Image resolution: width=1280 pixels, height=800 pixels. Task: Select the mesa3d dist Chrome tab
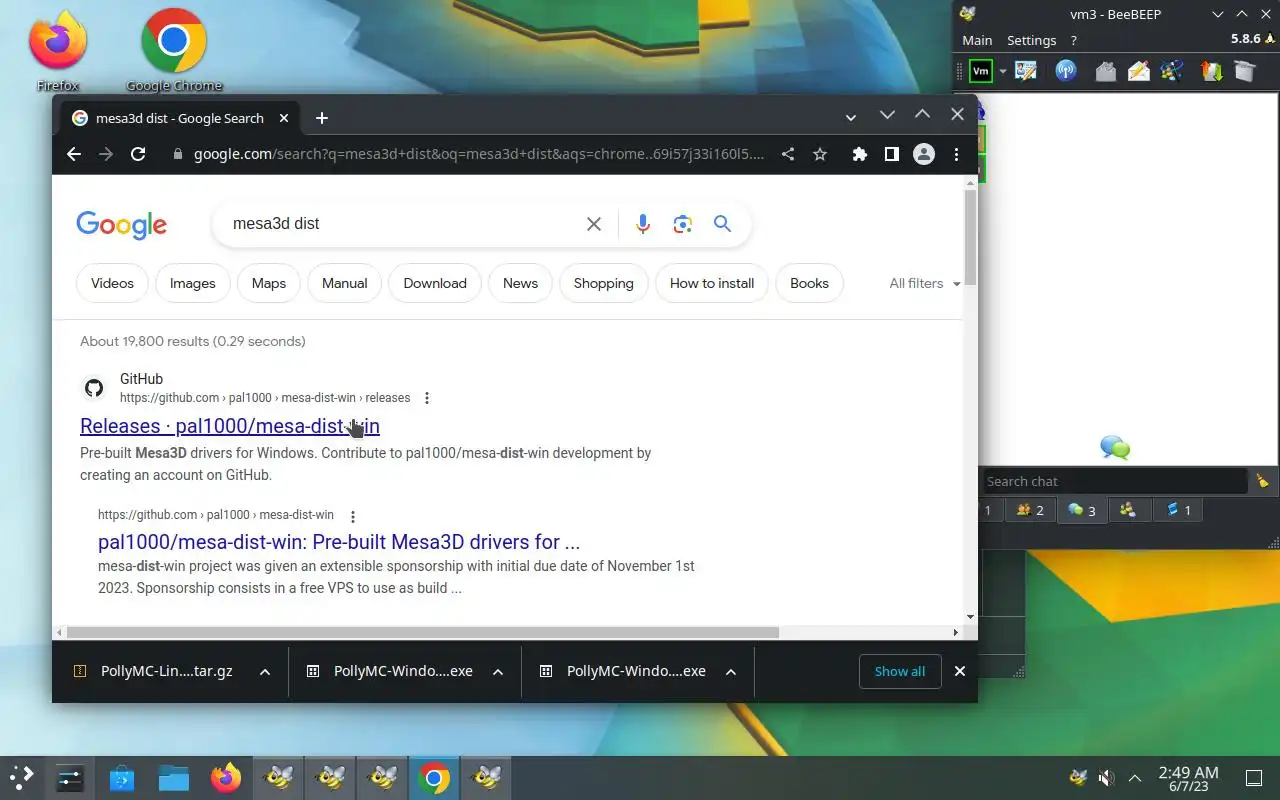(179, 118)
